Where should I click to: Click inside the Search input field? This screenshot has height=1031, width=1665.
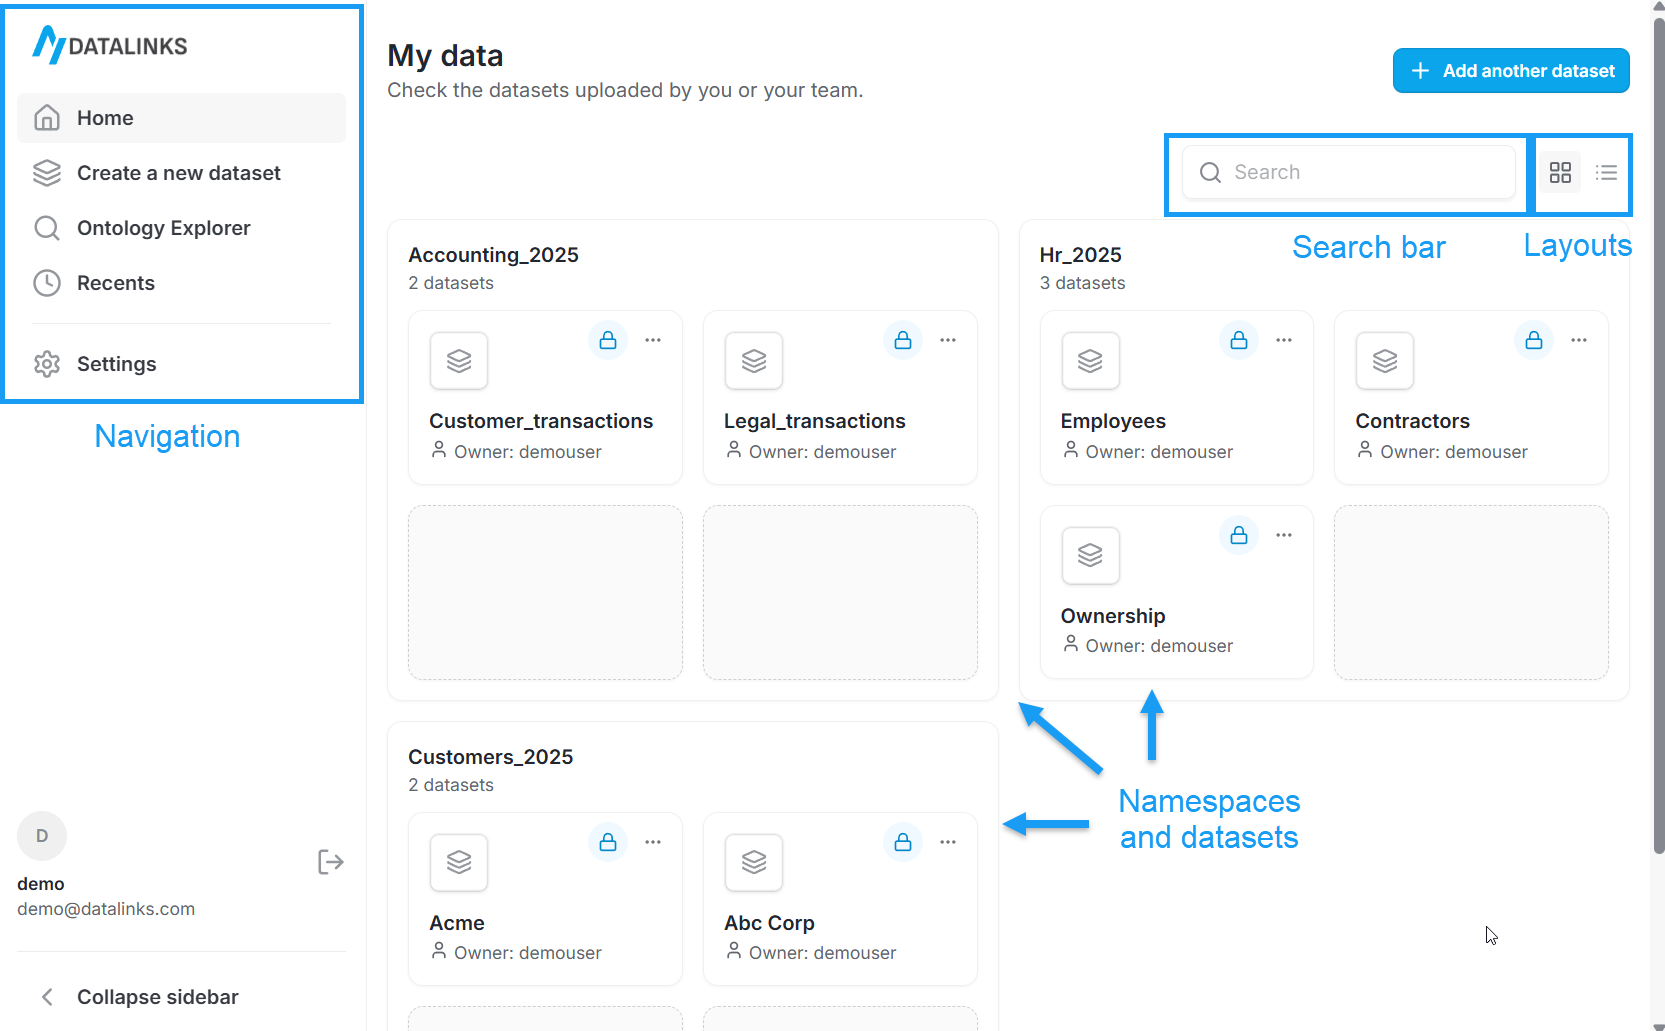point(1350,172)
